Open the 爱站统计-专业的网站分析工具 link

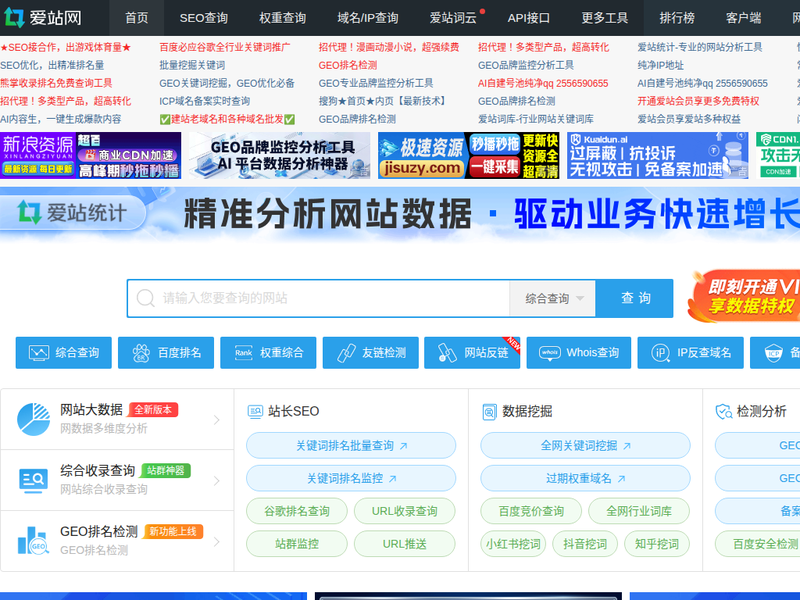[699, 47]
